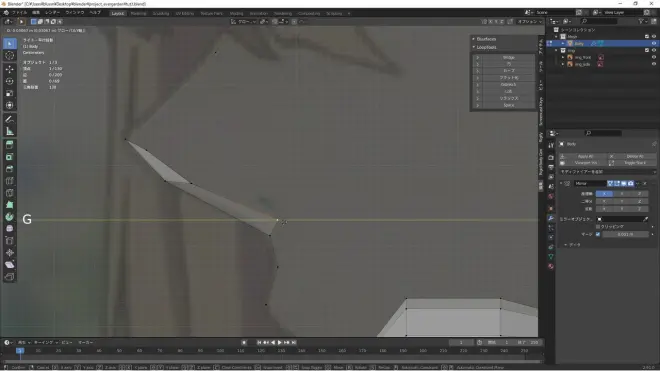Toggle exclude checkbox for img collection
The width and height of the screenshot is (660, 371).
647,50
